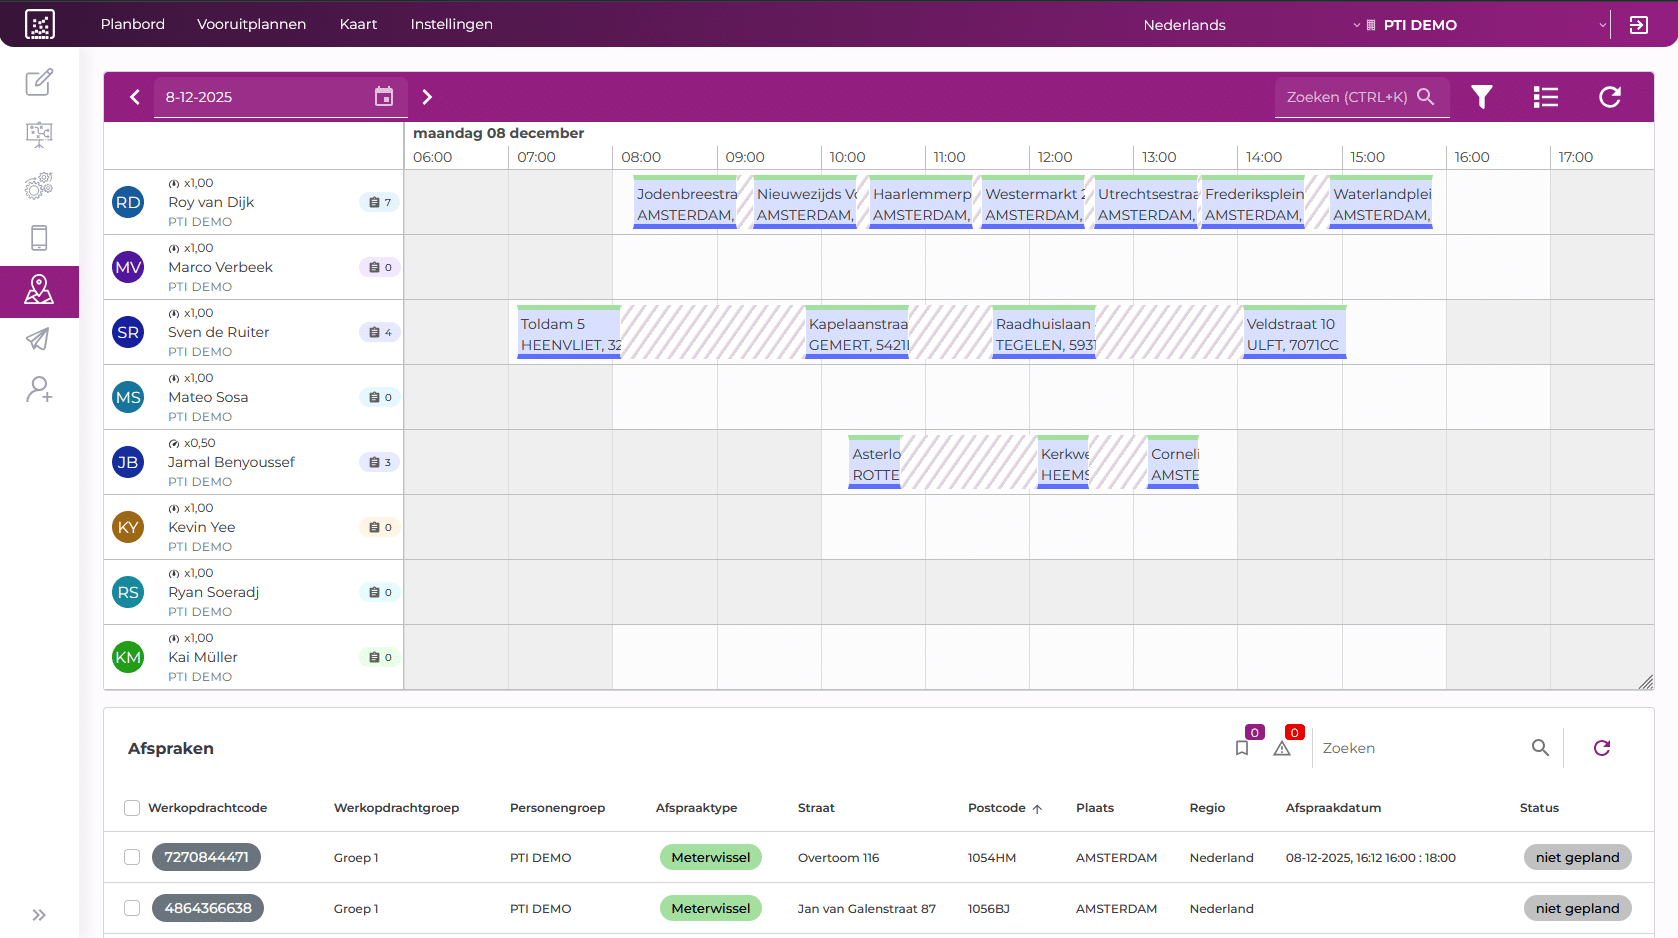
Task: Select the Kapelaanstraat Gemert appointment block
Action: tap(857, 332)
